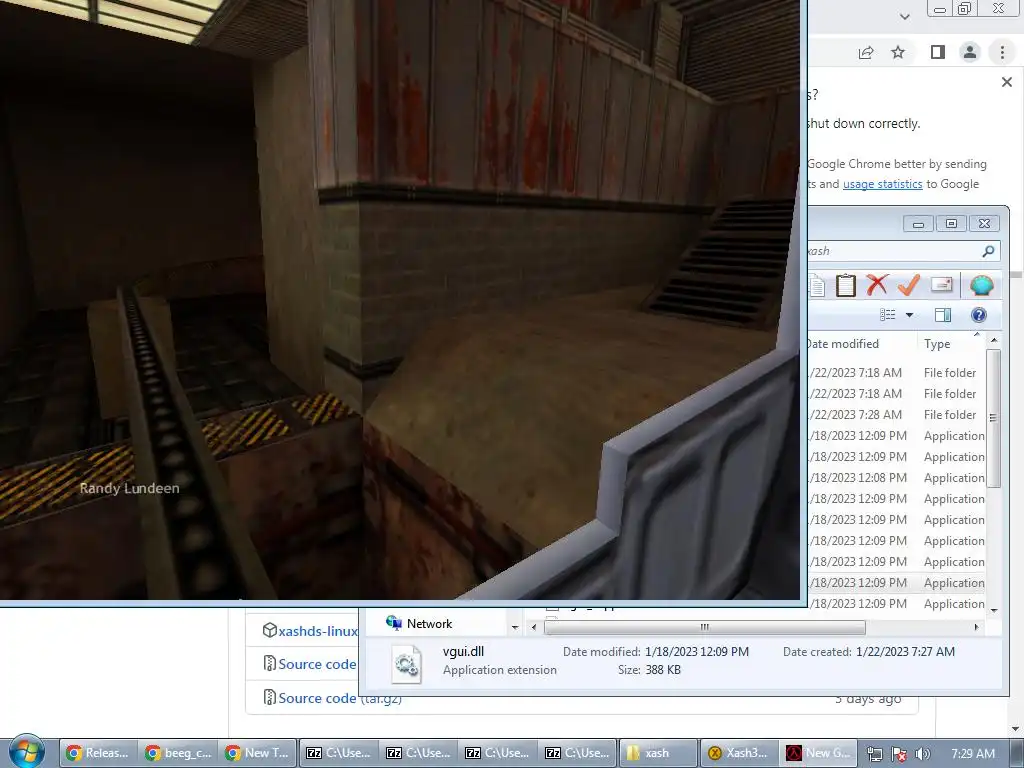Click the Explorer vertical scrollbar down arrow

[994, 611]
